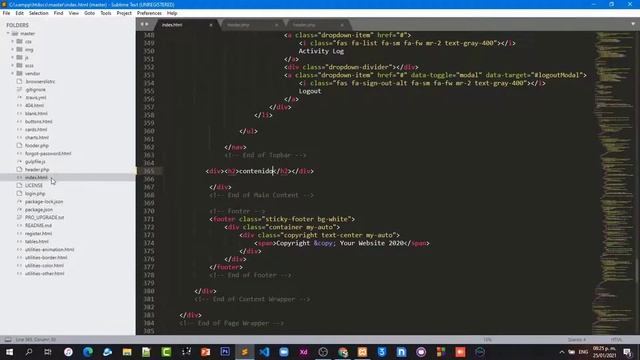This screenshot has width=640, height=360.
Task: Open the Windows Start menu
Action: (9, 352)
